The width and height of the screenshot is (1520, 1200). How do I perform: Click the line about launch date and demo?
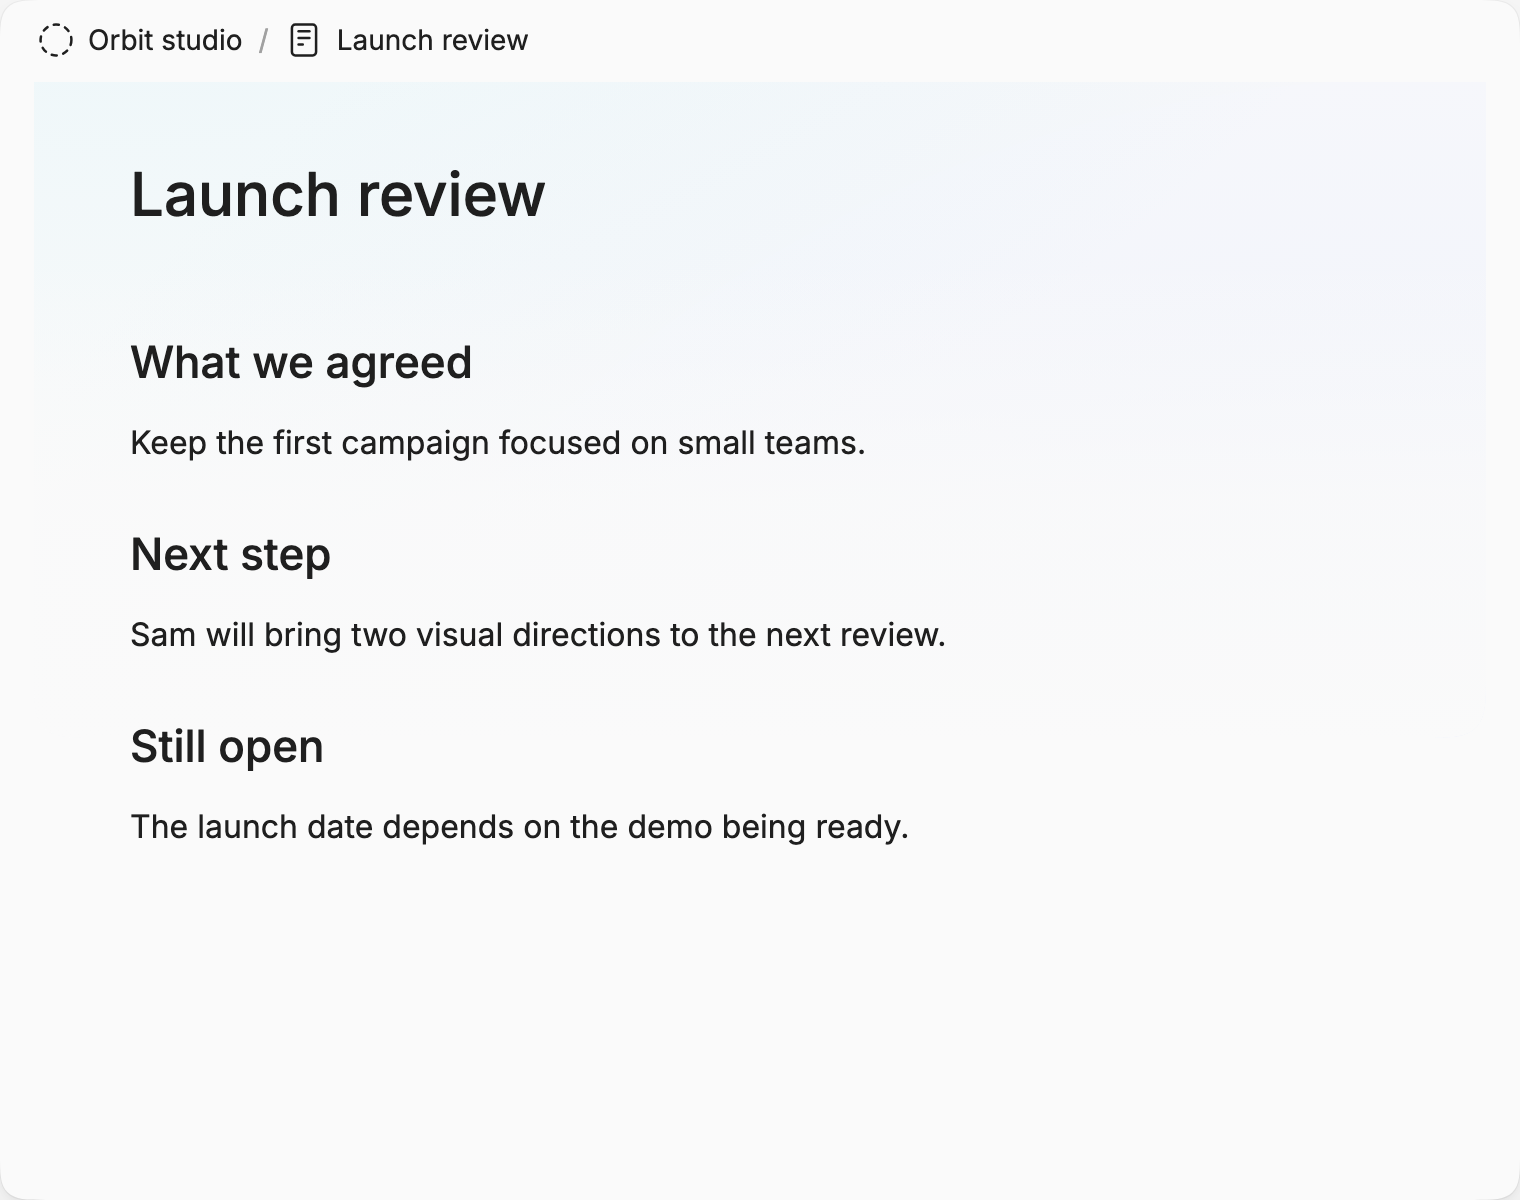520,826
